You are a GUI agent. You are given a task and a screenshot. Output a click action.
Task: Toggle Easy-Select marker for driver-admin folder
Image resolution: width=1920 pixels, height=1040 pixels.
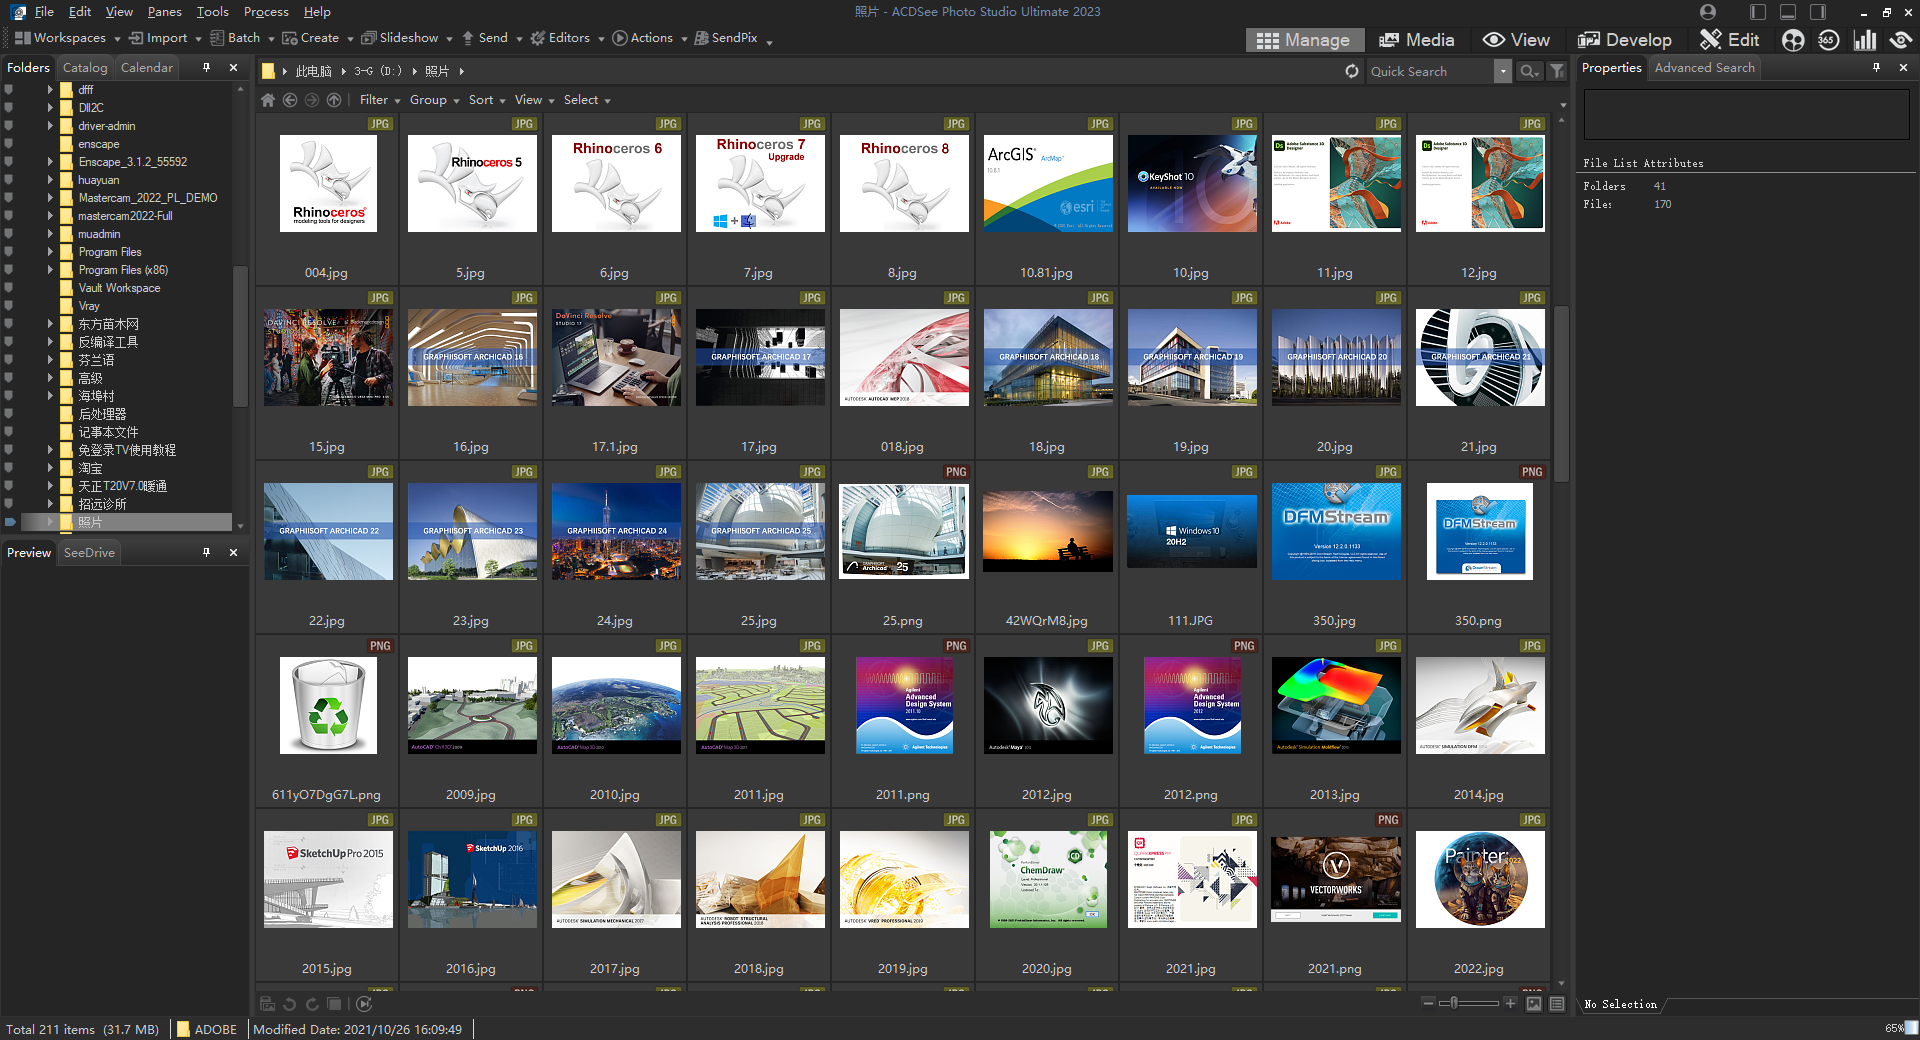pyautogui.click(x=9, y=126)
